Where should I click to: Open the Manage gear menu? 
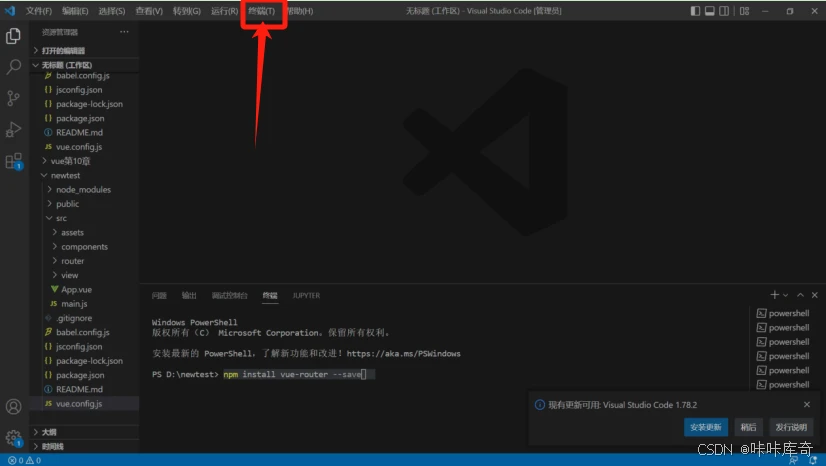(13, 438)
